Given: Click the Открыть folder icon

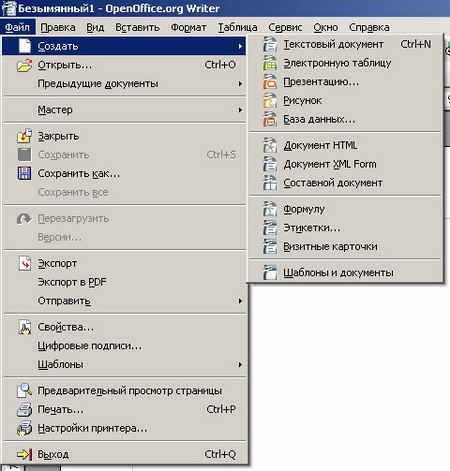Looking at the screenshot, I should pos(24,65).
